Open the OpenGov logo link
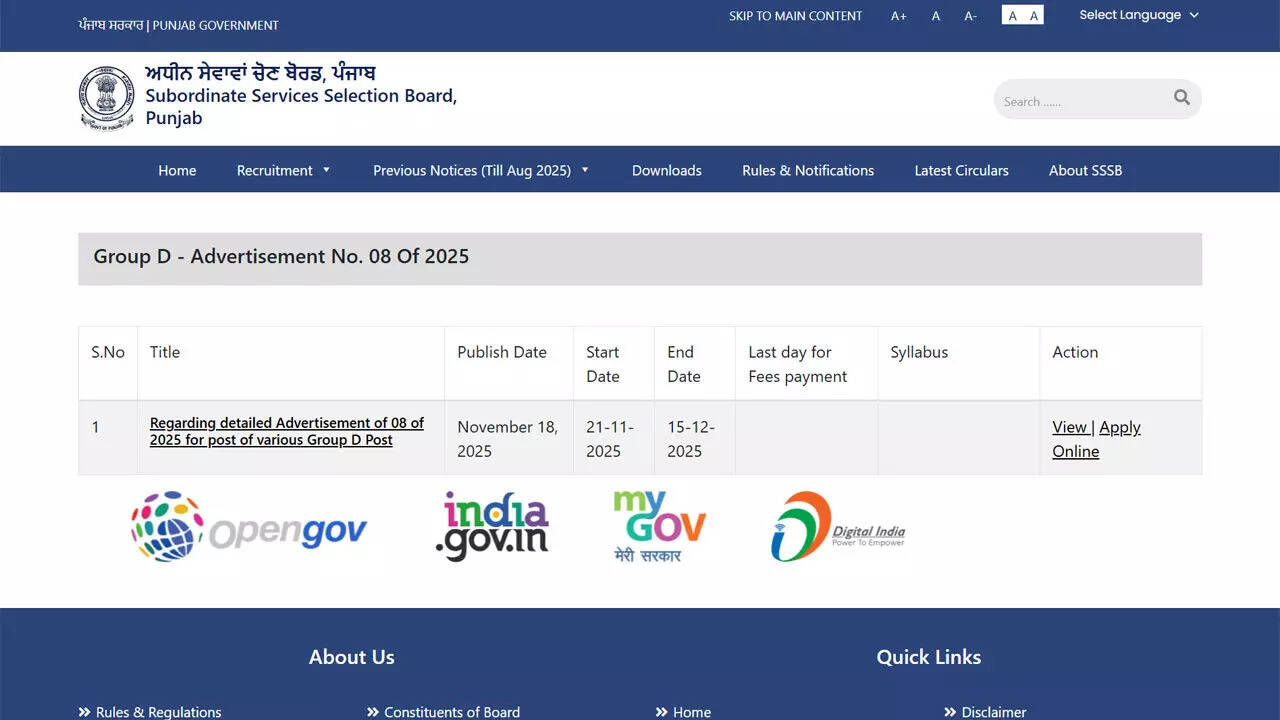The height and width of the screenshot is (720, 1280). click(x=249, y=527)
